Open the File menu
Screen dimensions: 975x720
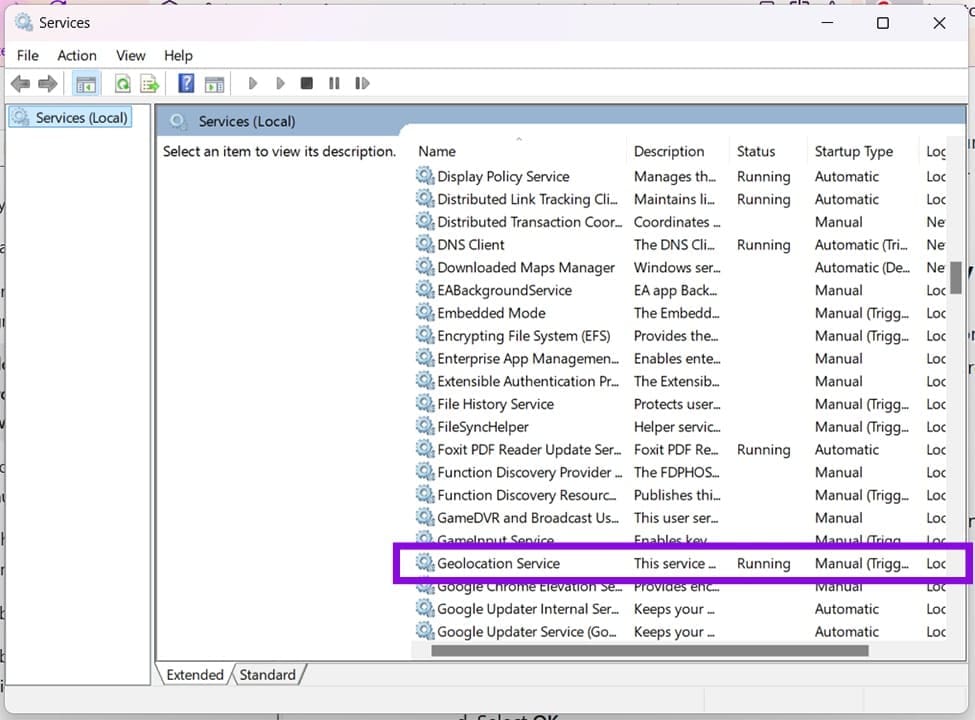27,55
